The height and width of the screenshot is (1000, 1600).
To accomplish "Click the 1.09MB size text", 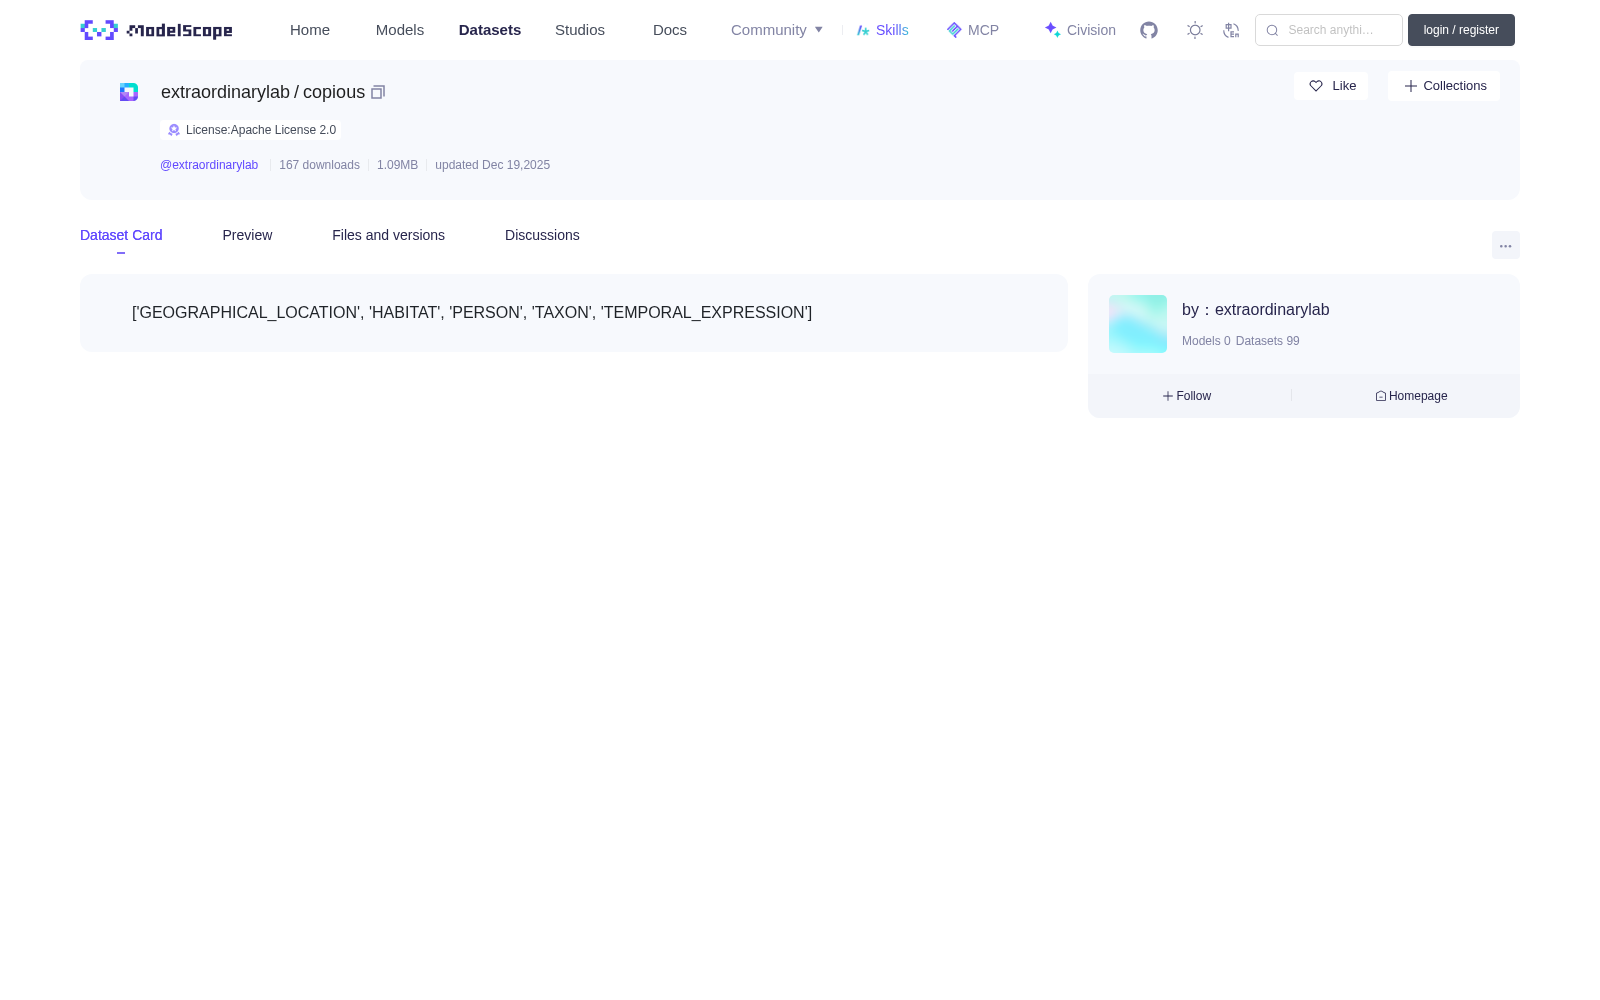I will click(397, 165).
